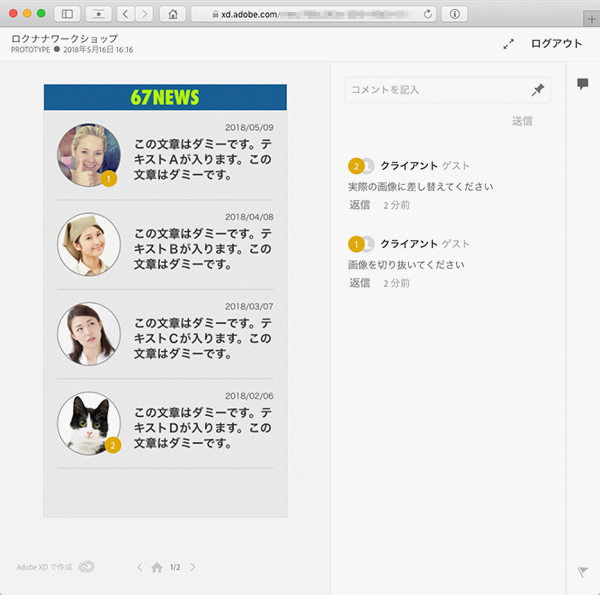600x595 pixels.
Task: Click comment pin 1 on first photo
Action: tap(109, 179)
